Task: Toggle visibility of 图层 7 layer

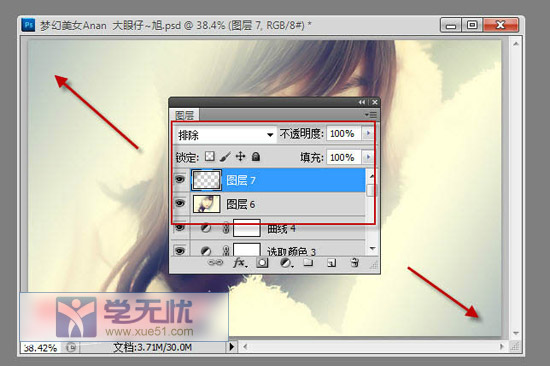Action: click(180, 180)
